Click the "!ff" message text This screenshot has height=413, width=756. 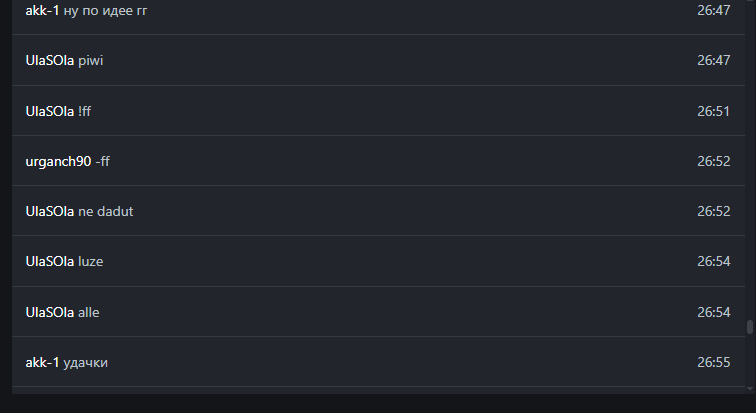pyautogui.click(x=84, y=111)
